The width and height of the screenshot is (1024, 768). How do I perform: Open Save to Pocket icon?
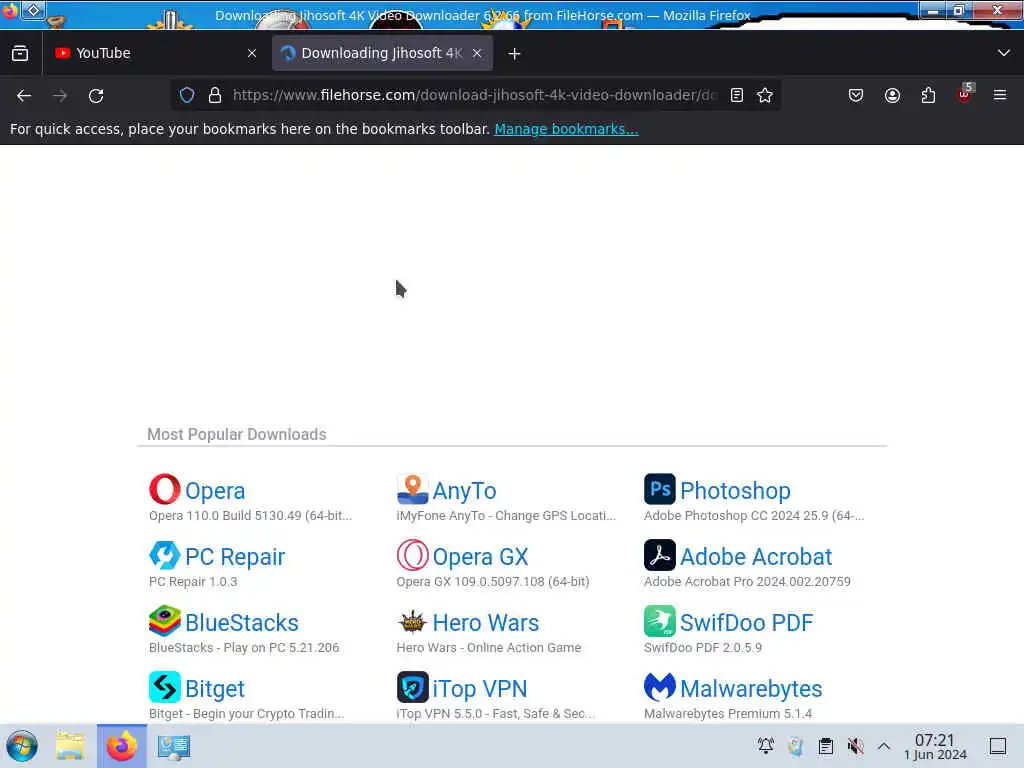point(856,95)
